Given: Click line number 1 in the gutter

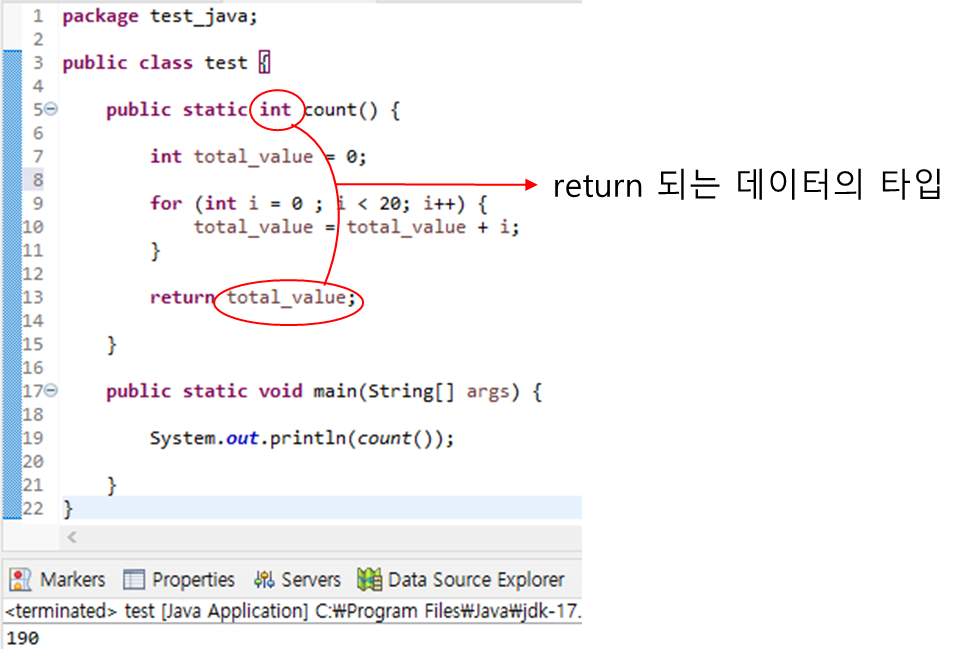Looking at the screenshot, I should (38, 16).
